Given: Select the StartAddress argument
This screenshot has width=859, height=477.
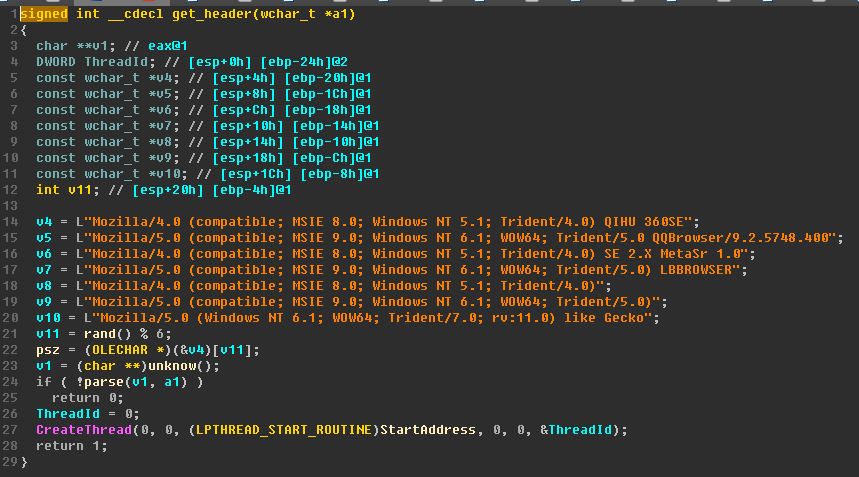Looking at the screenshot, I should (428, 430).
